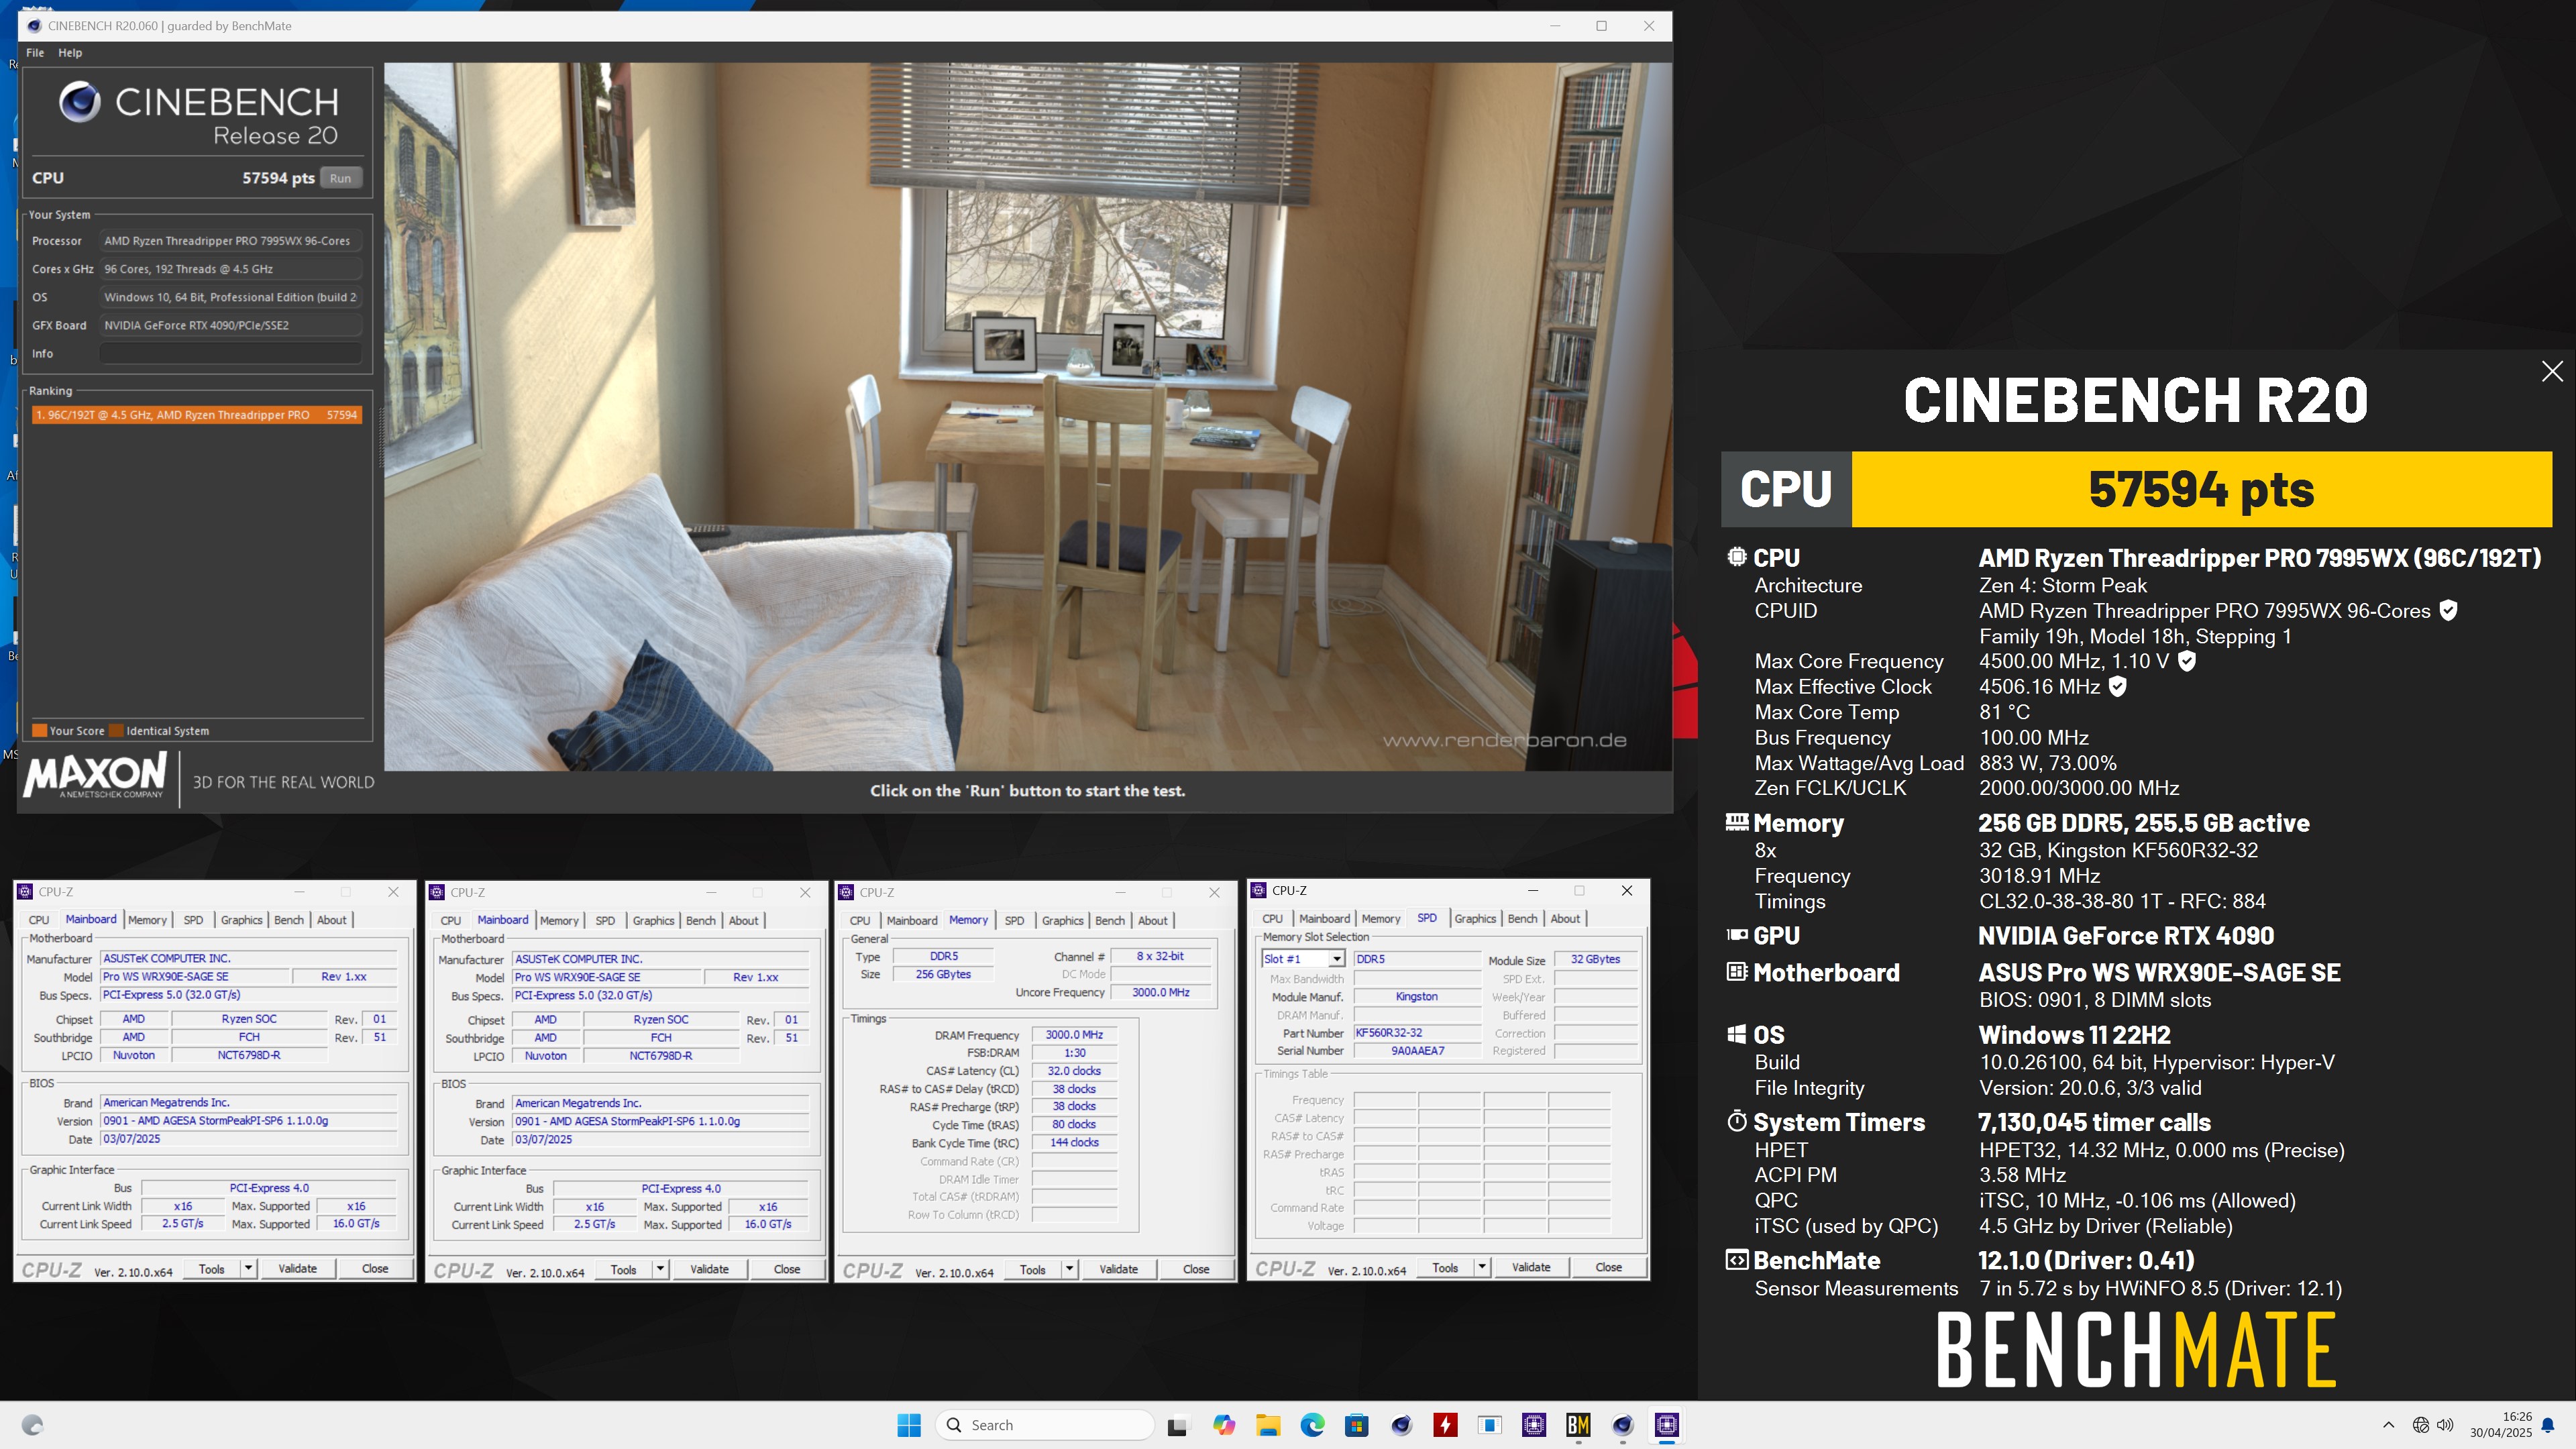2576x1449 pixels.
Task: Click the 'Your Score' orange legend swatch
Action: tap(40, 731)
